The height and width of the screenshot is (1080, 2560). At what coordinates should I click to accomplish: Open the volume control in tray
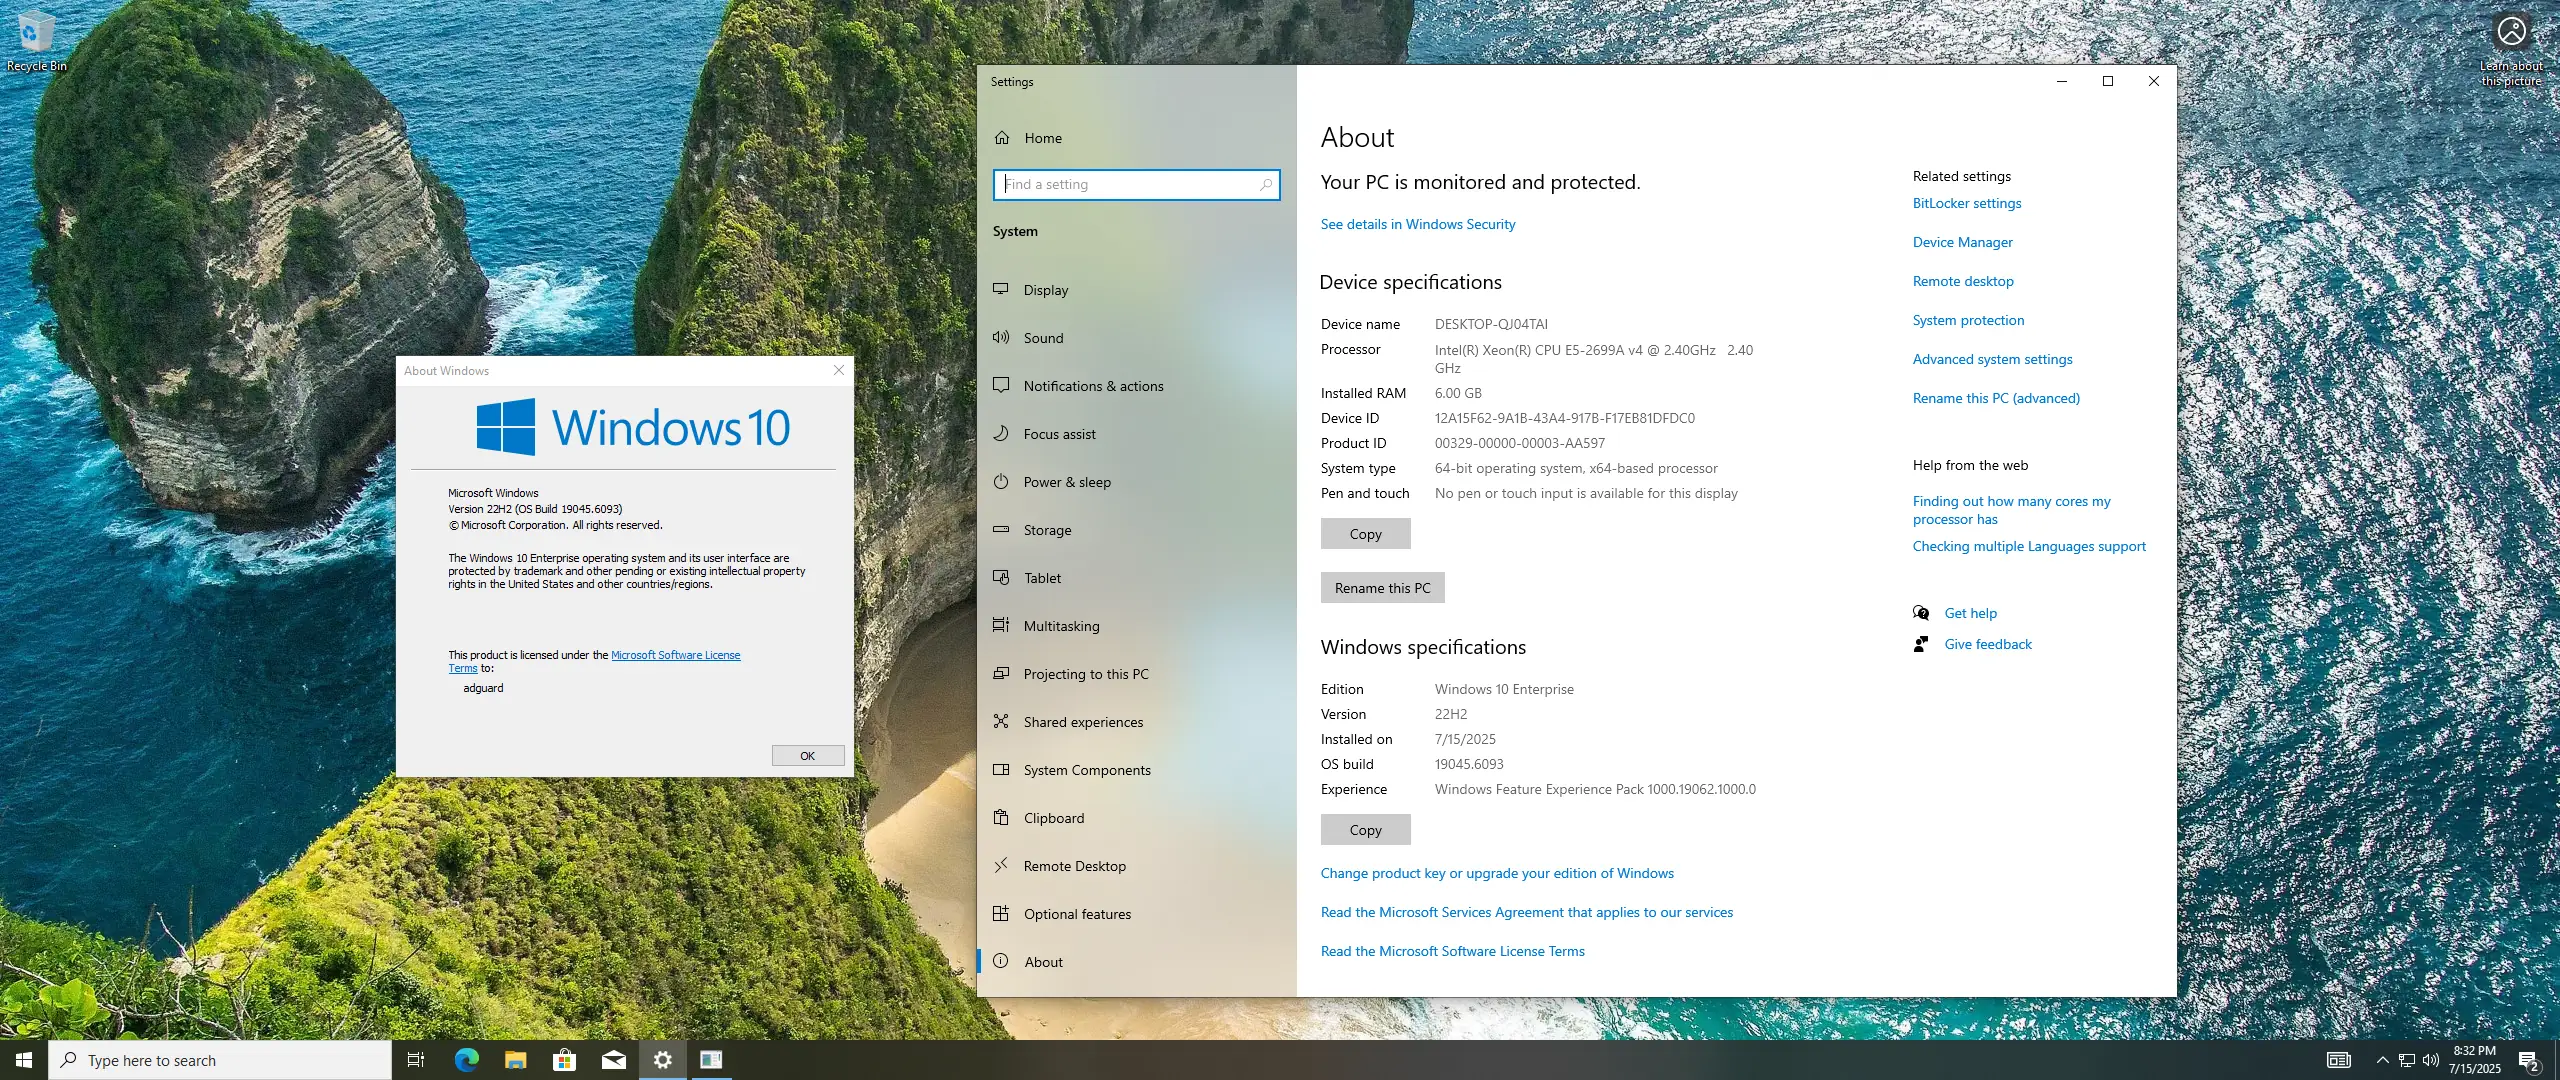[2431, 1060]
